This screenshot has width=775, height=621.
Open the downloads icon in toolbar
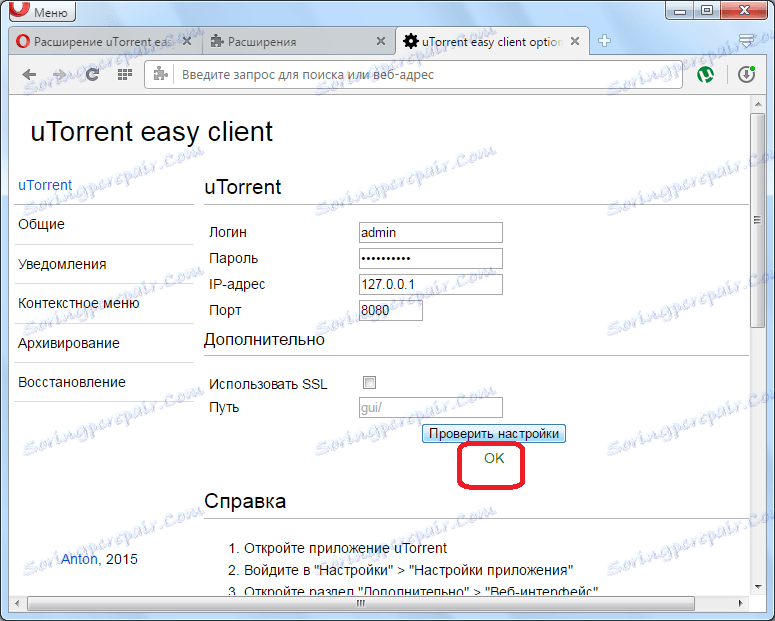746,75
